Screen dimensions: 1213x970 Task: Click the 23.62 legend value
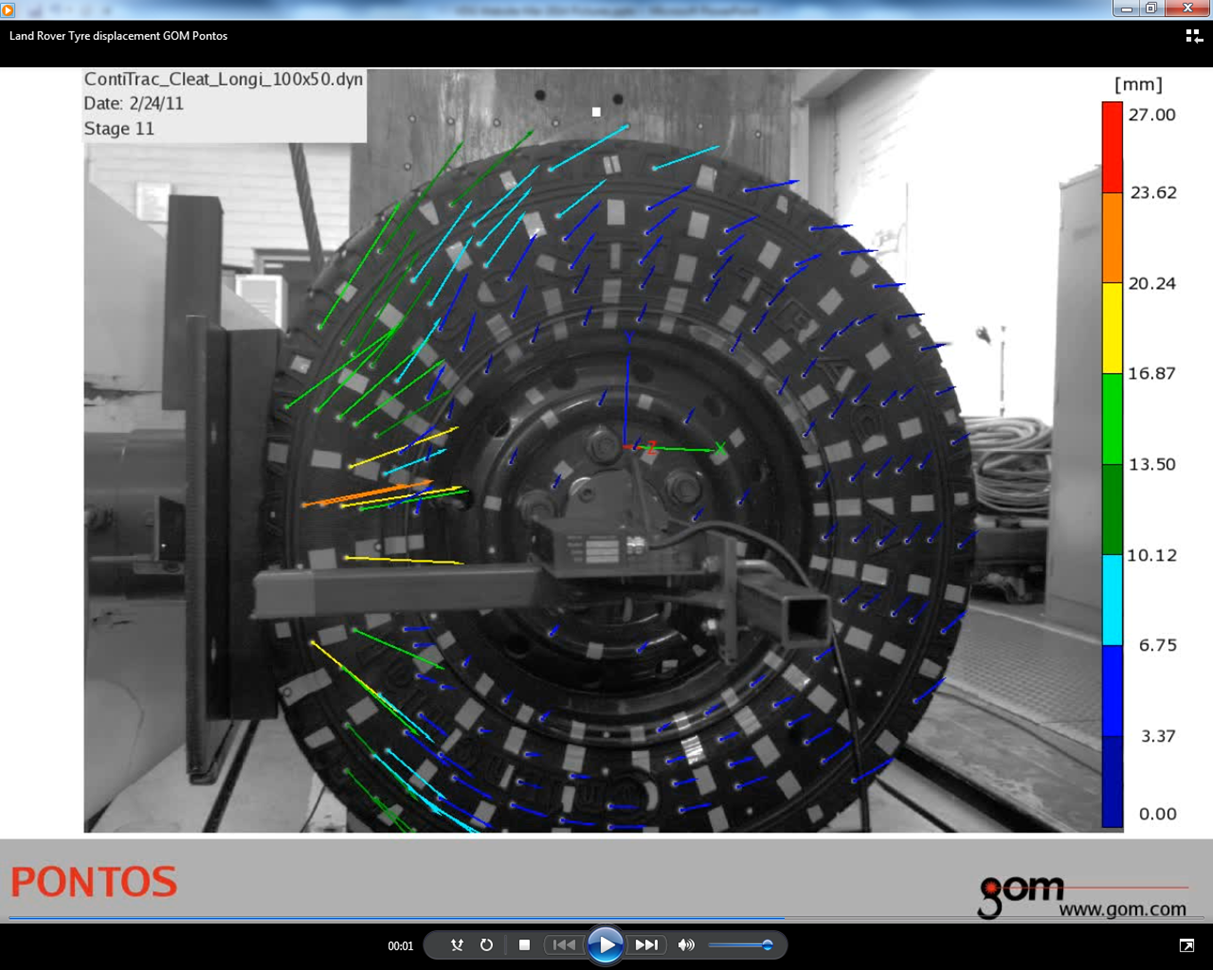point(1153,193)
